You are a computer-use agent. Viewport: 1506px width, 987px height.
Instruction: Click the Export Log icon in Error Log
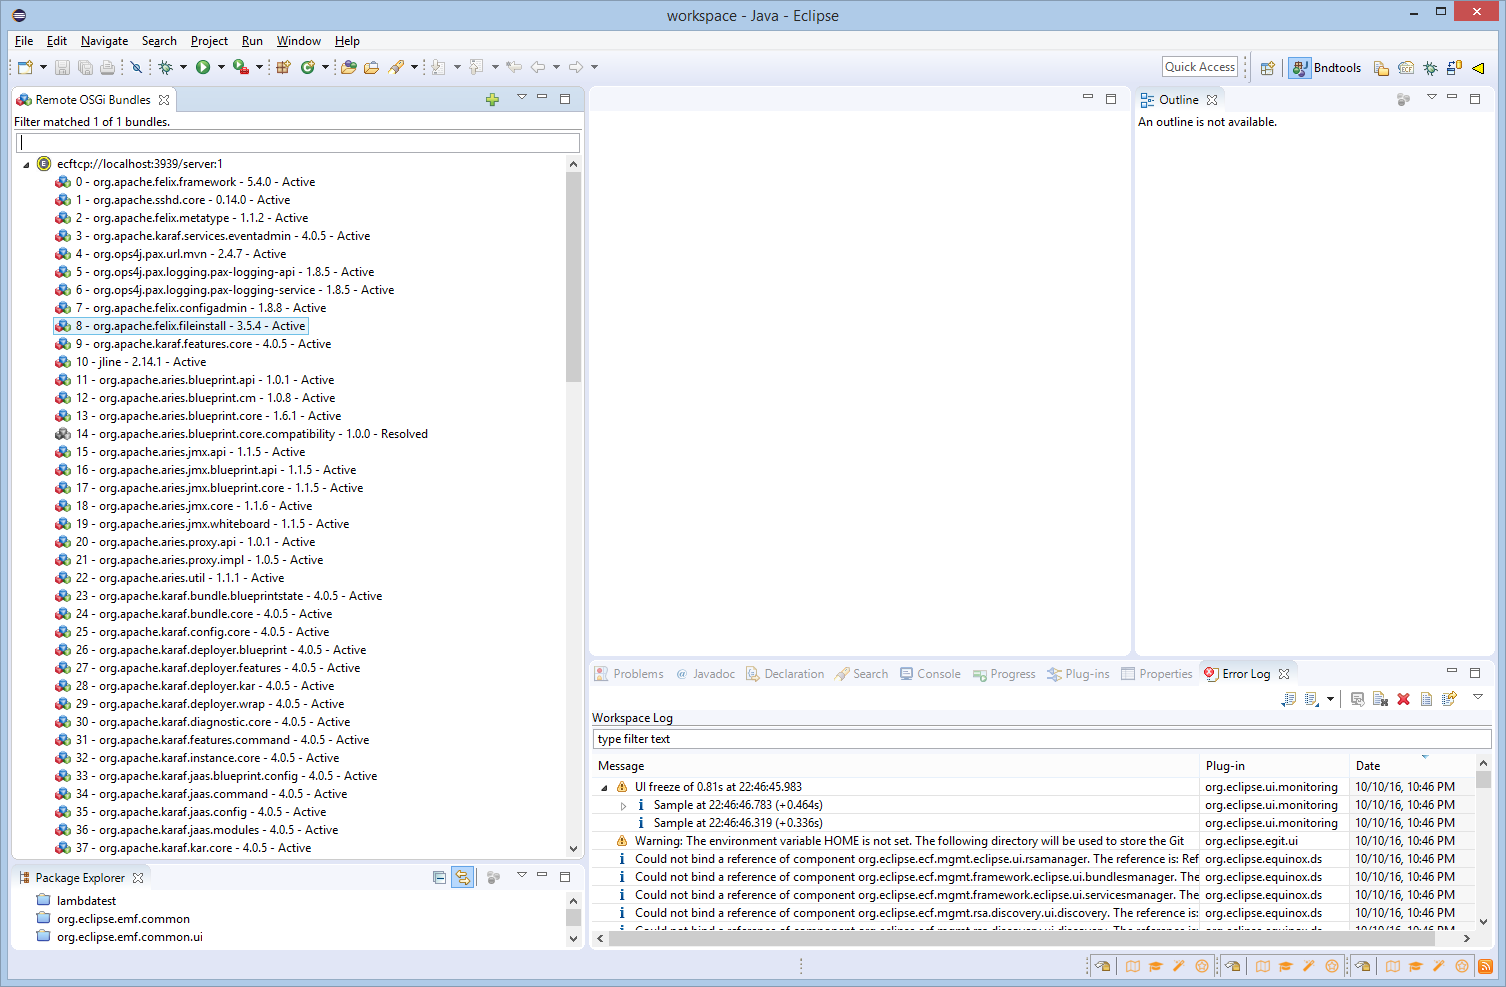[x=1289, y=699]
